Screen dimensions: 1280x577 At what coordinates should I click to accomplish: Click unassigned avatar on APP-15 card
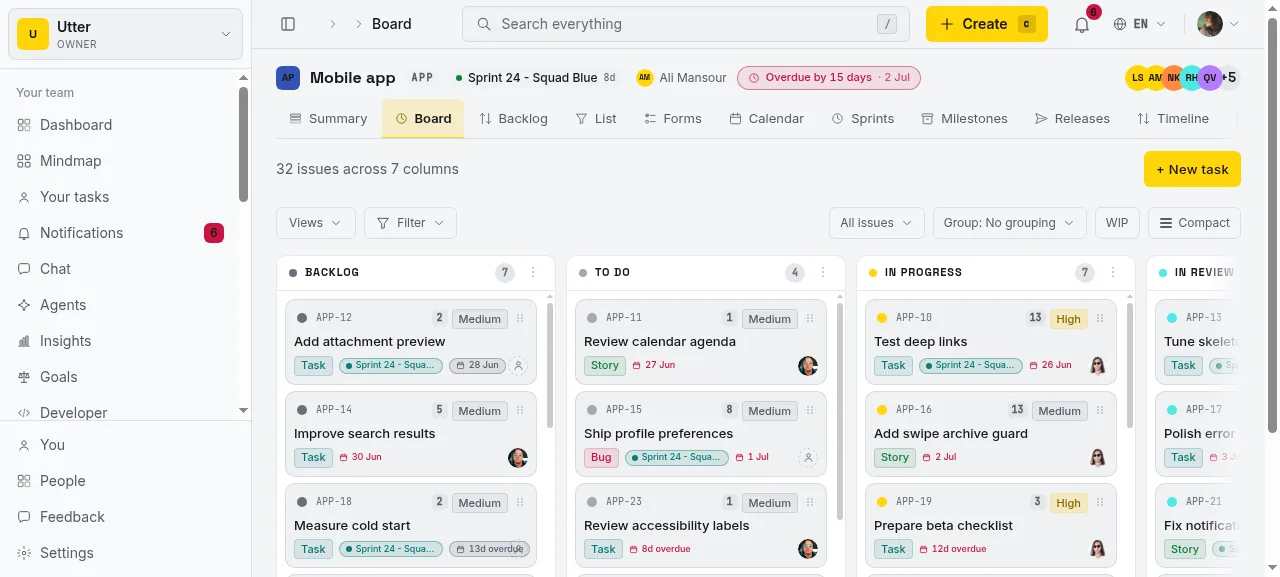click(x=808, y=458)
